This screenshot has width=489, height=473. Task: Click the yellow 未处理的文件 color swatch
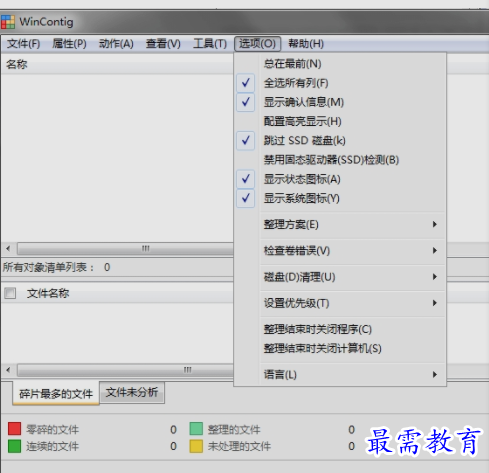[x=196, y=446]
